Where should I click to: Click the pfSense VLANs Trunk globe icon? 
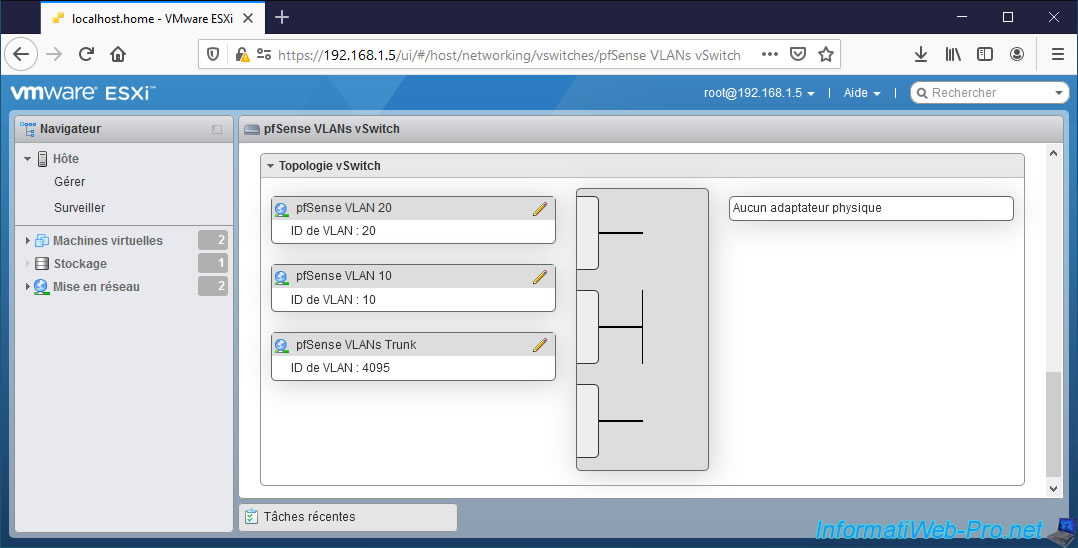point(281,346)
